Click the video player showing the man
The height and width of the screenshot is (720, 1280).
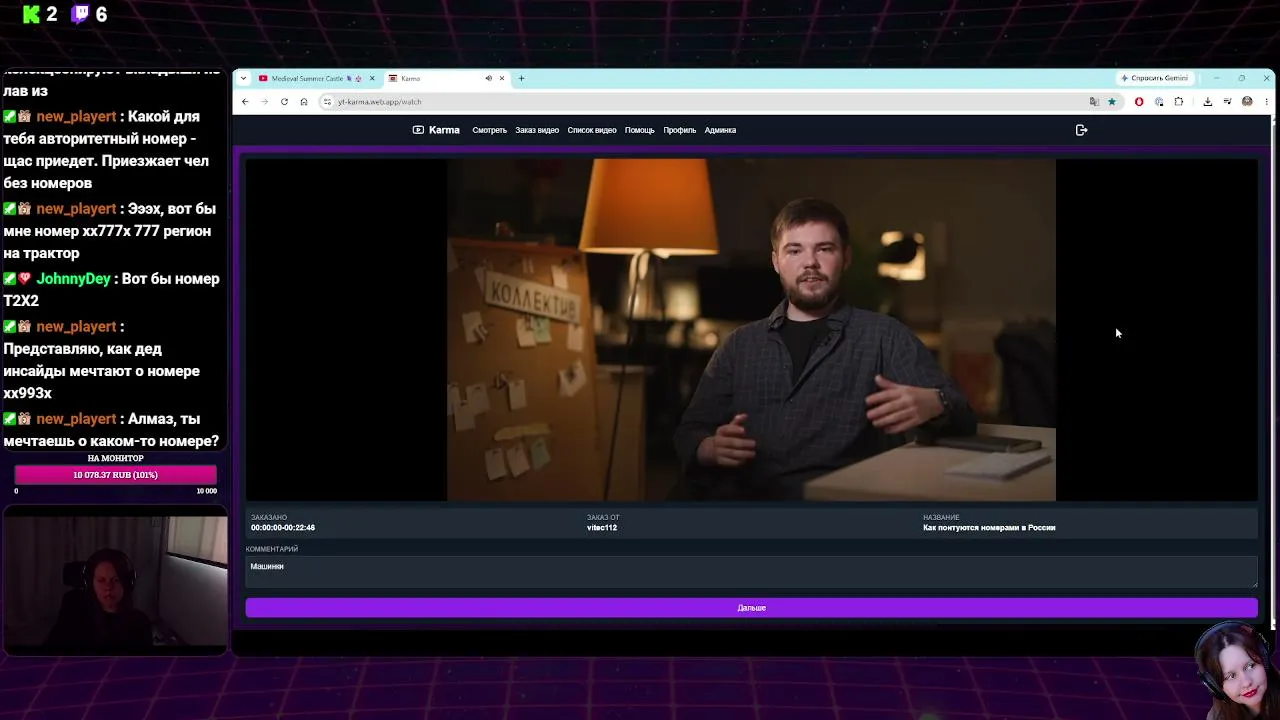coord(751,329)
